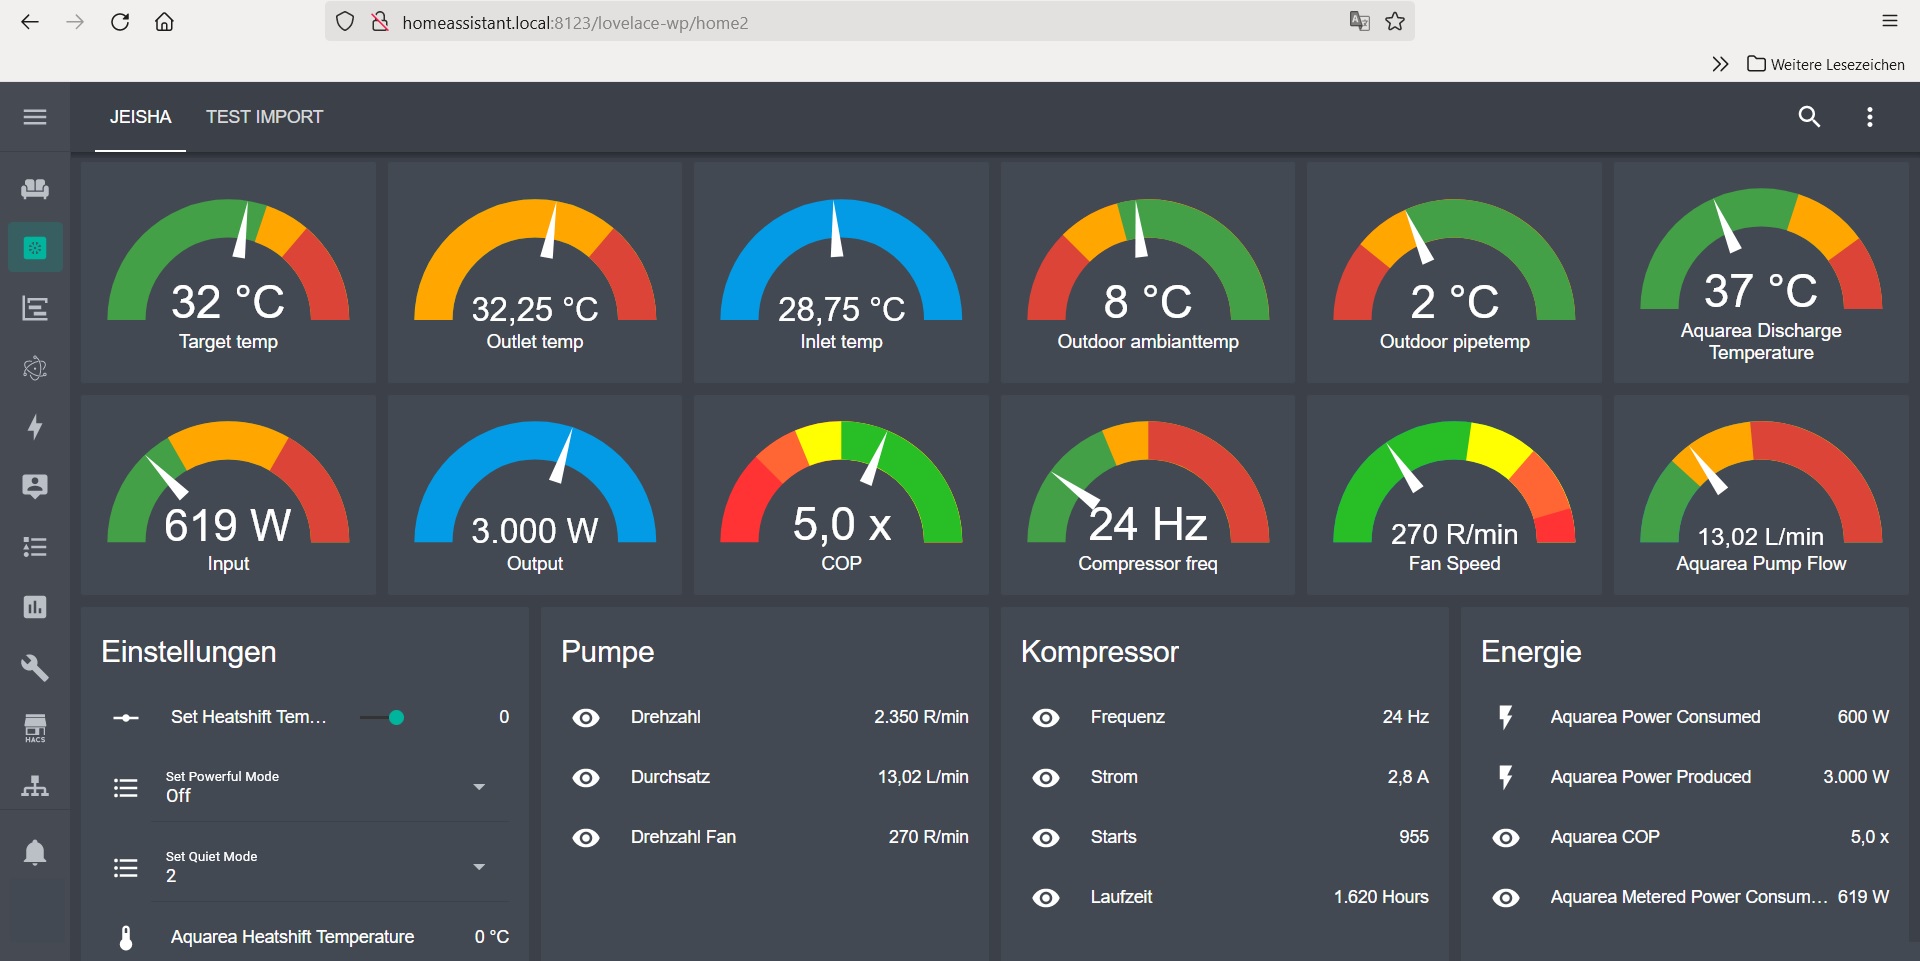Select the highlighted heat pump dashboard icon

coord(35,247)
